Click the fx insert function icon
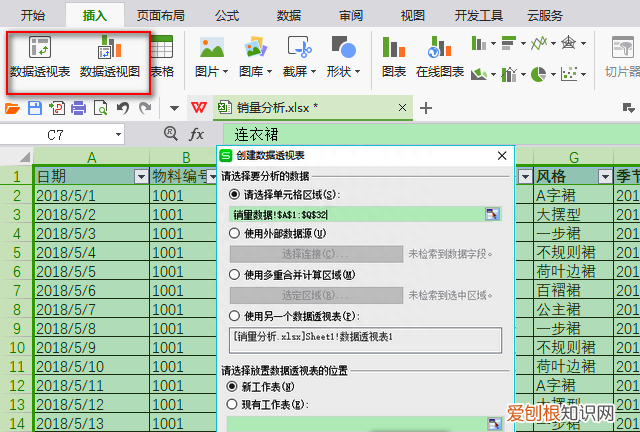Viewport: 640px width, 432px height. [x=196, y=134]
